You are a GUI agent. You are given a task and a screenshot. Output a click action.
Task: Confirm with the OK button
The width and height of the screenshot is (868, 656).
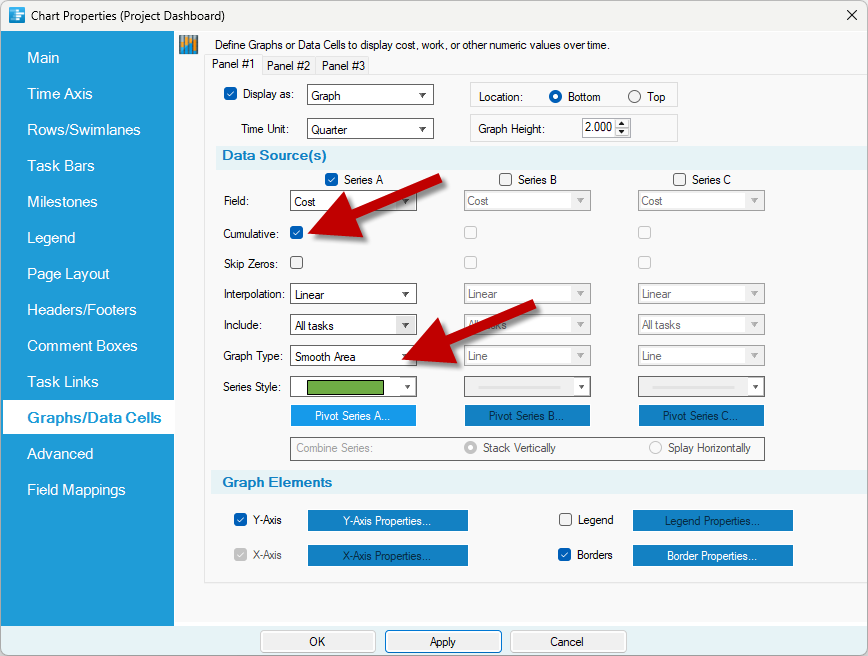pos(318,642)
